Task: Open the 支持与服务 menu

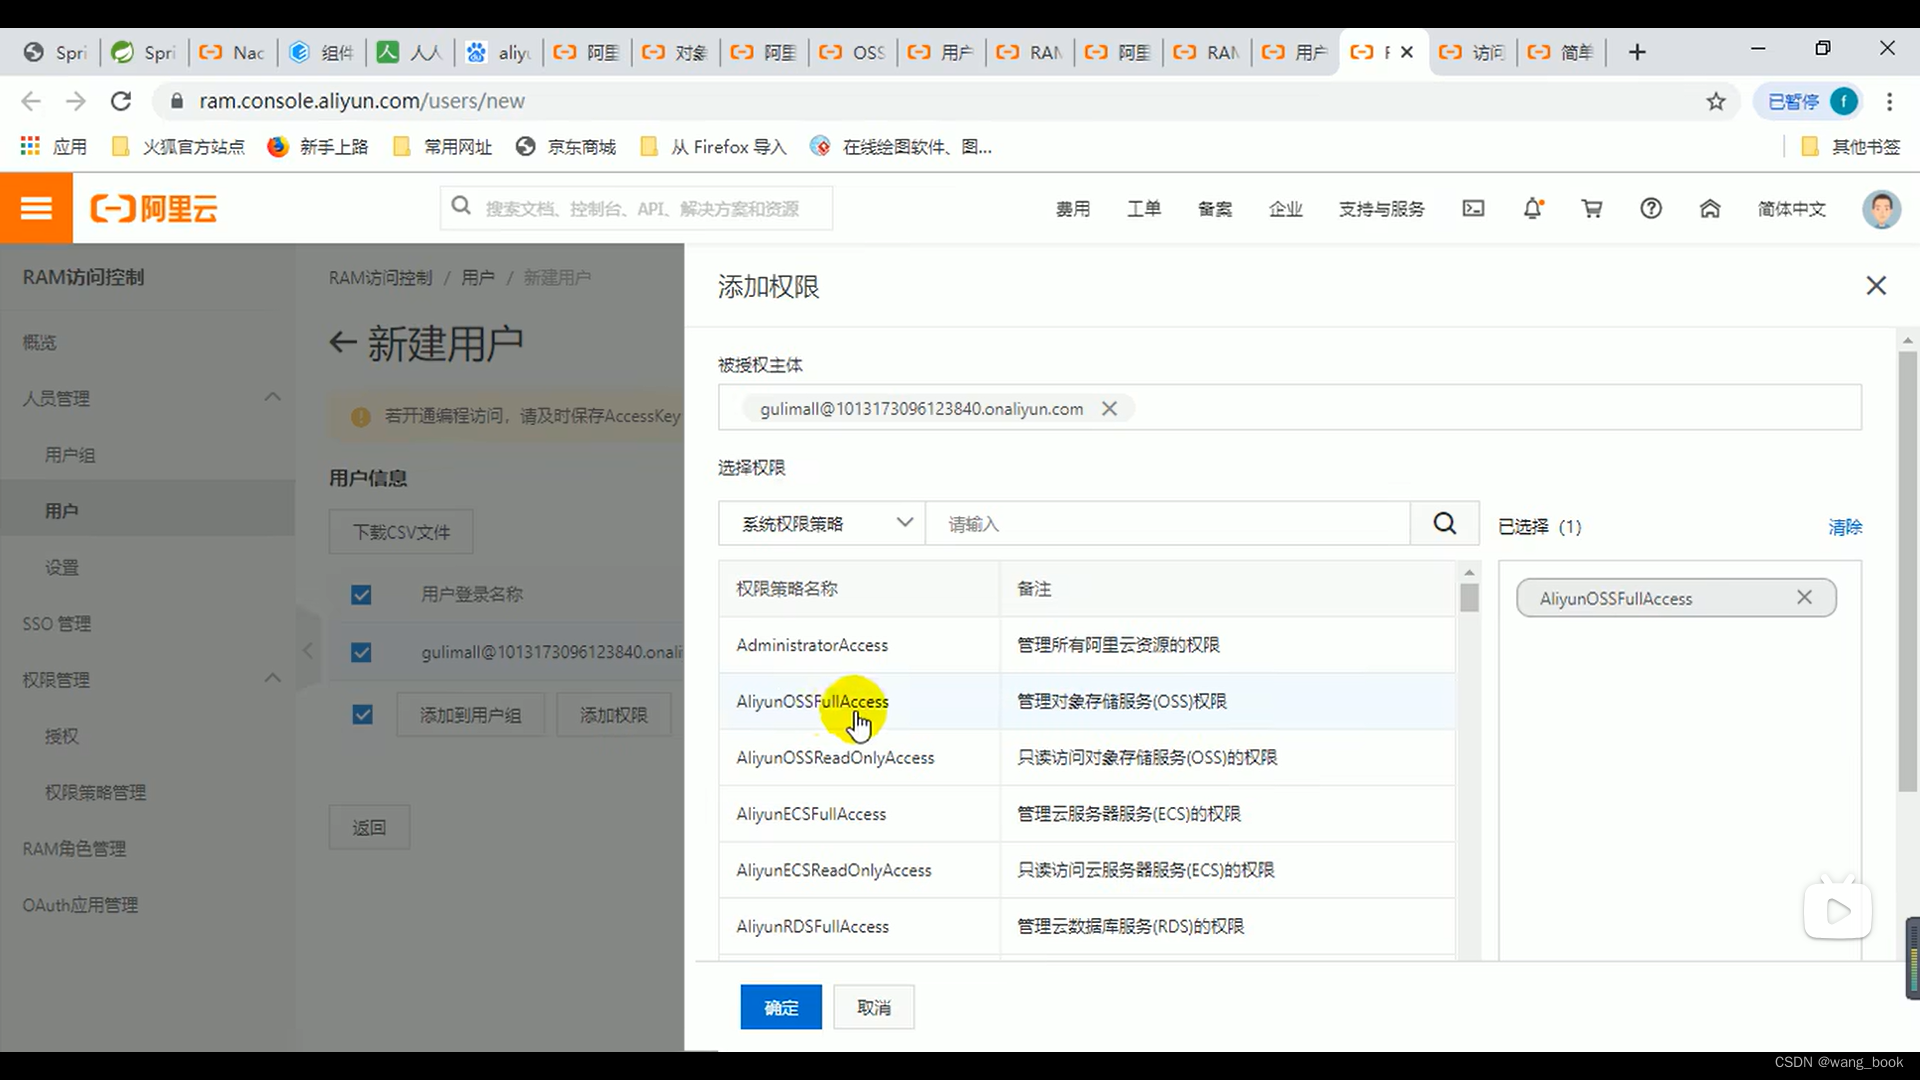Action: pos(1381,209)
